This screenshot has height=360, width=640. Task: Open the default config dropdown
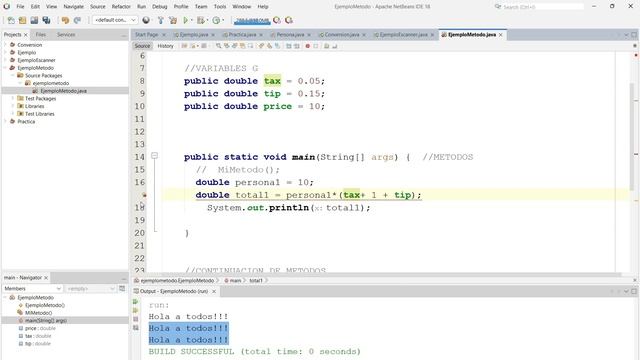pyautogui.click(x=115, y=20)
